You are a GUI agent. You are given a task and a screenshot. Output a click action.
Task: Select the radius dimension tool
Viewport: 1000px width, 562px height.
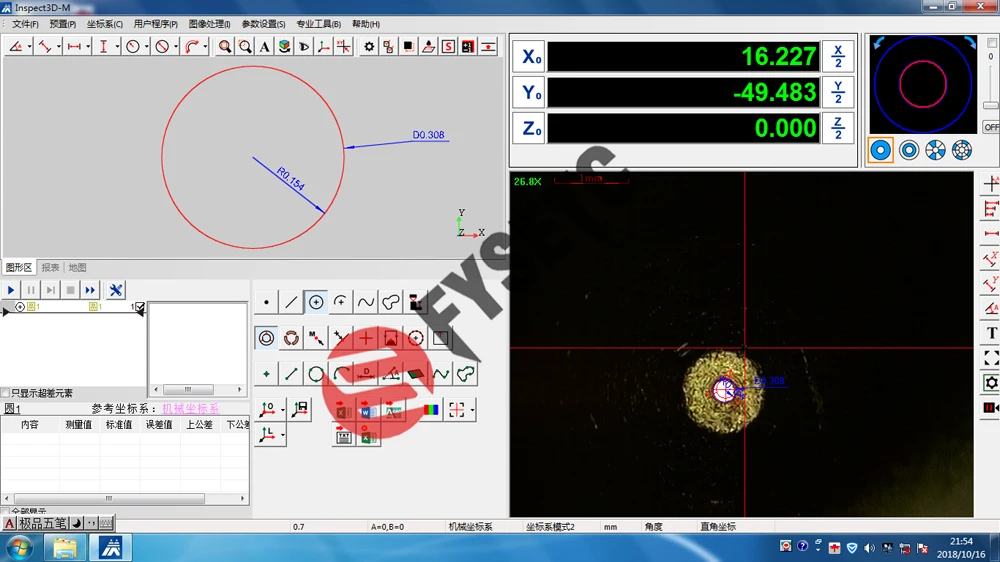coord(133,47)
